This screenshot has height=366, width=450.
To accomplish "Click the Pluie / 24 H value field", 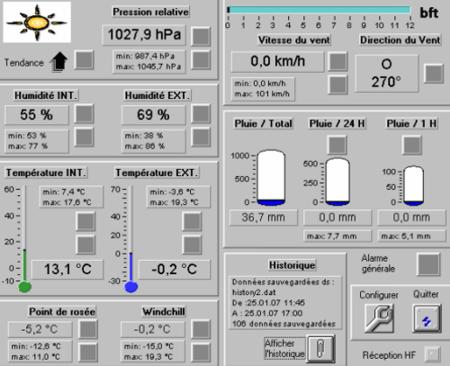I will point(337,218).
